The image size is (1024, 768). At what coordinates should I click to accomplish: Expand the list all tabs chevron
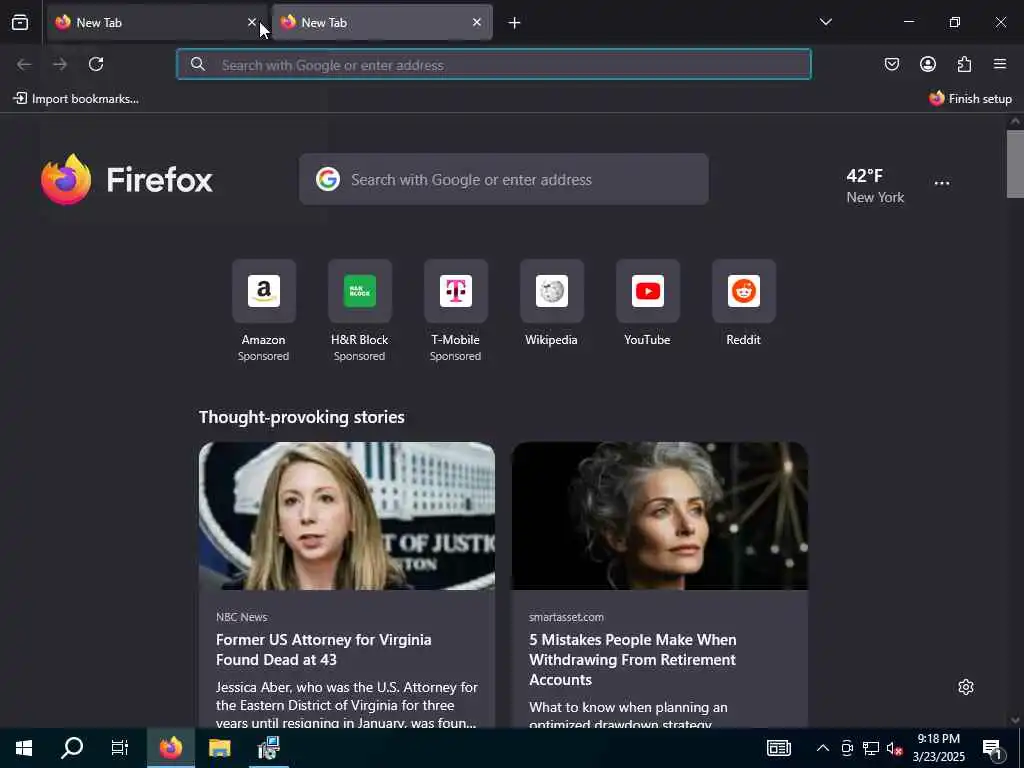point(825,22)
